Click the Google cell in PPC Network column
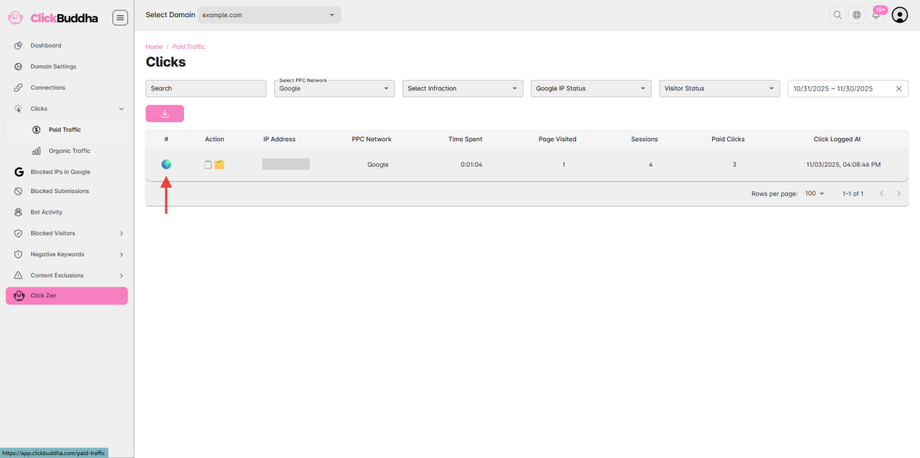This screenshot has height=458, width=920. coord(378,165)
